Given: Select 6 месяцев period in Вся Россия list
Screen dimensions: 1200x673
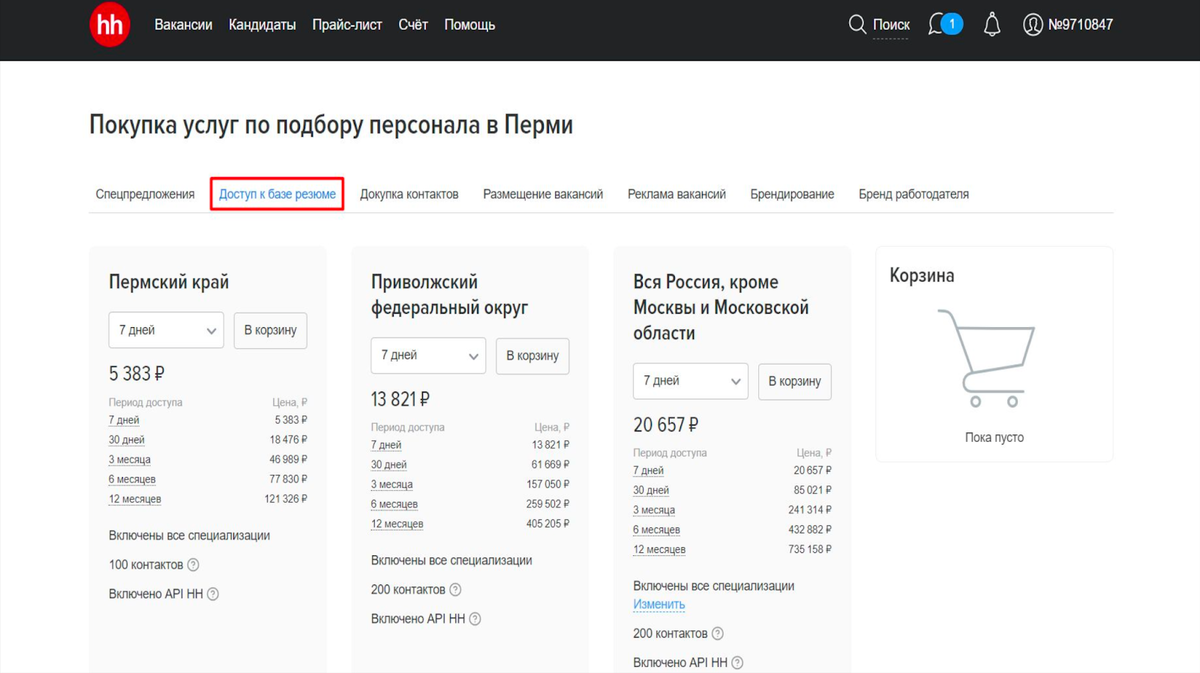Looking at the screenshot, I should click(656, 530).
